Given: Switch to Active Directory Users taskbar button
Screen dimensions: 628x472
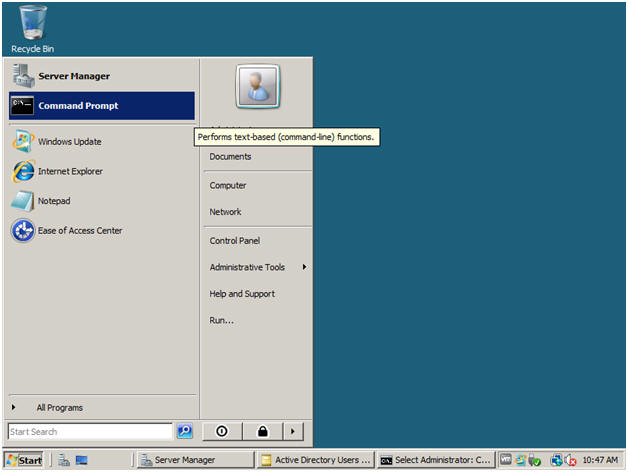Looking at the screenshot, I should 315,460.
